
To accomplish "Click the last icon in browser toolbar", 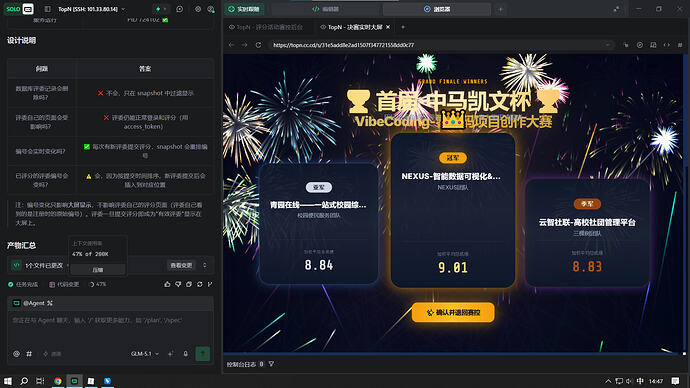I will (x=680, y=45).
